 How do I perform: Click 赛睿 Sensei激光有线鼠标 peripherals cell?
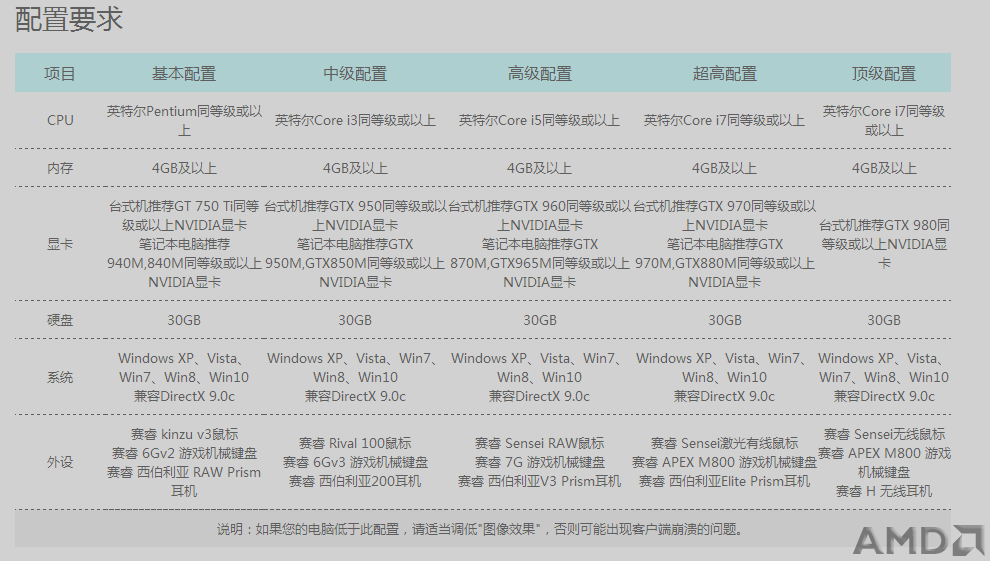(724, 462)
